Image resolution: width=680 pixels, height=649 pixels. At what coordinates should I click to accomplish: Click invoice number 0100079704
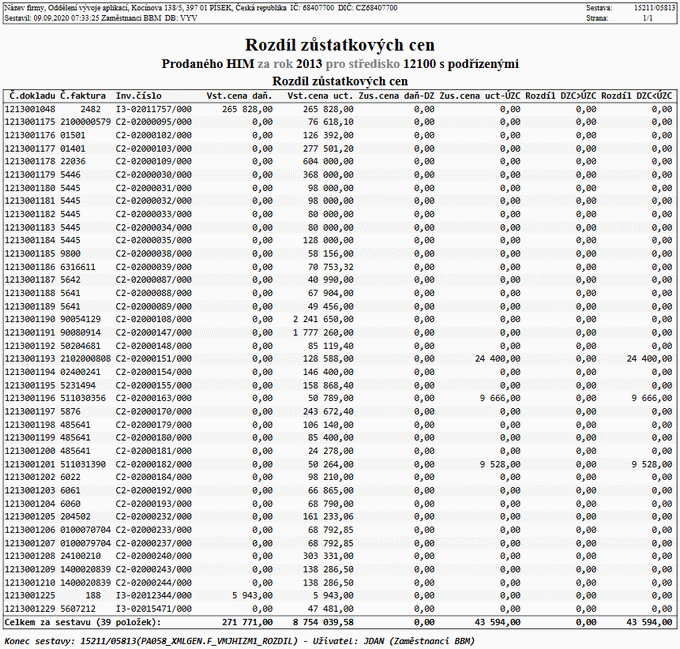pyautogui.click(x=85, y=543)
